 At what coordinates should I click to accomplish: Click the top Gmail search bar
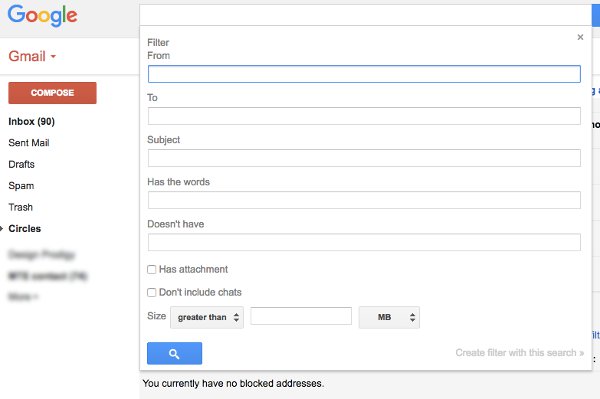click(x=365, y=15)
